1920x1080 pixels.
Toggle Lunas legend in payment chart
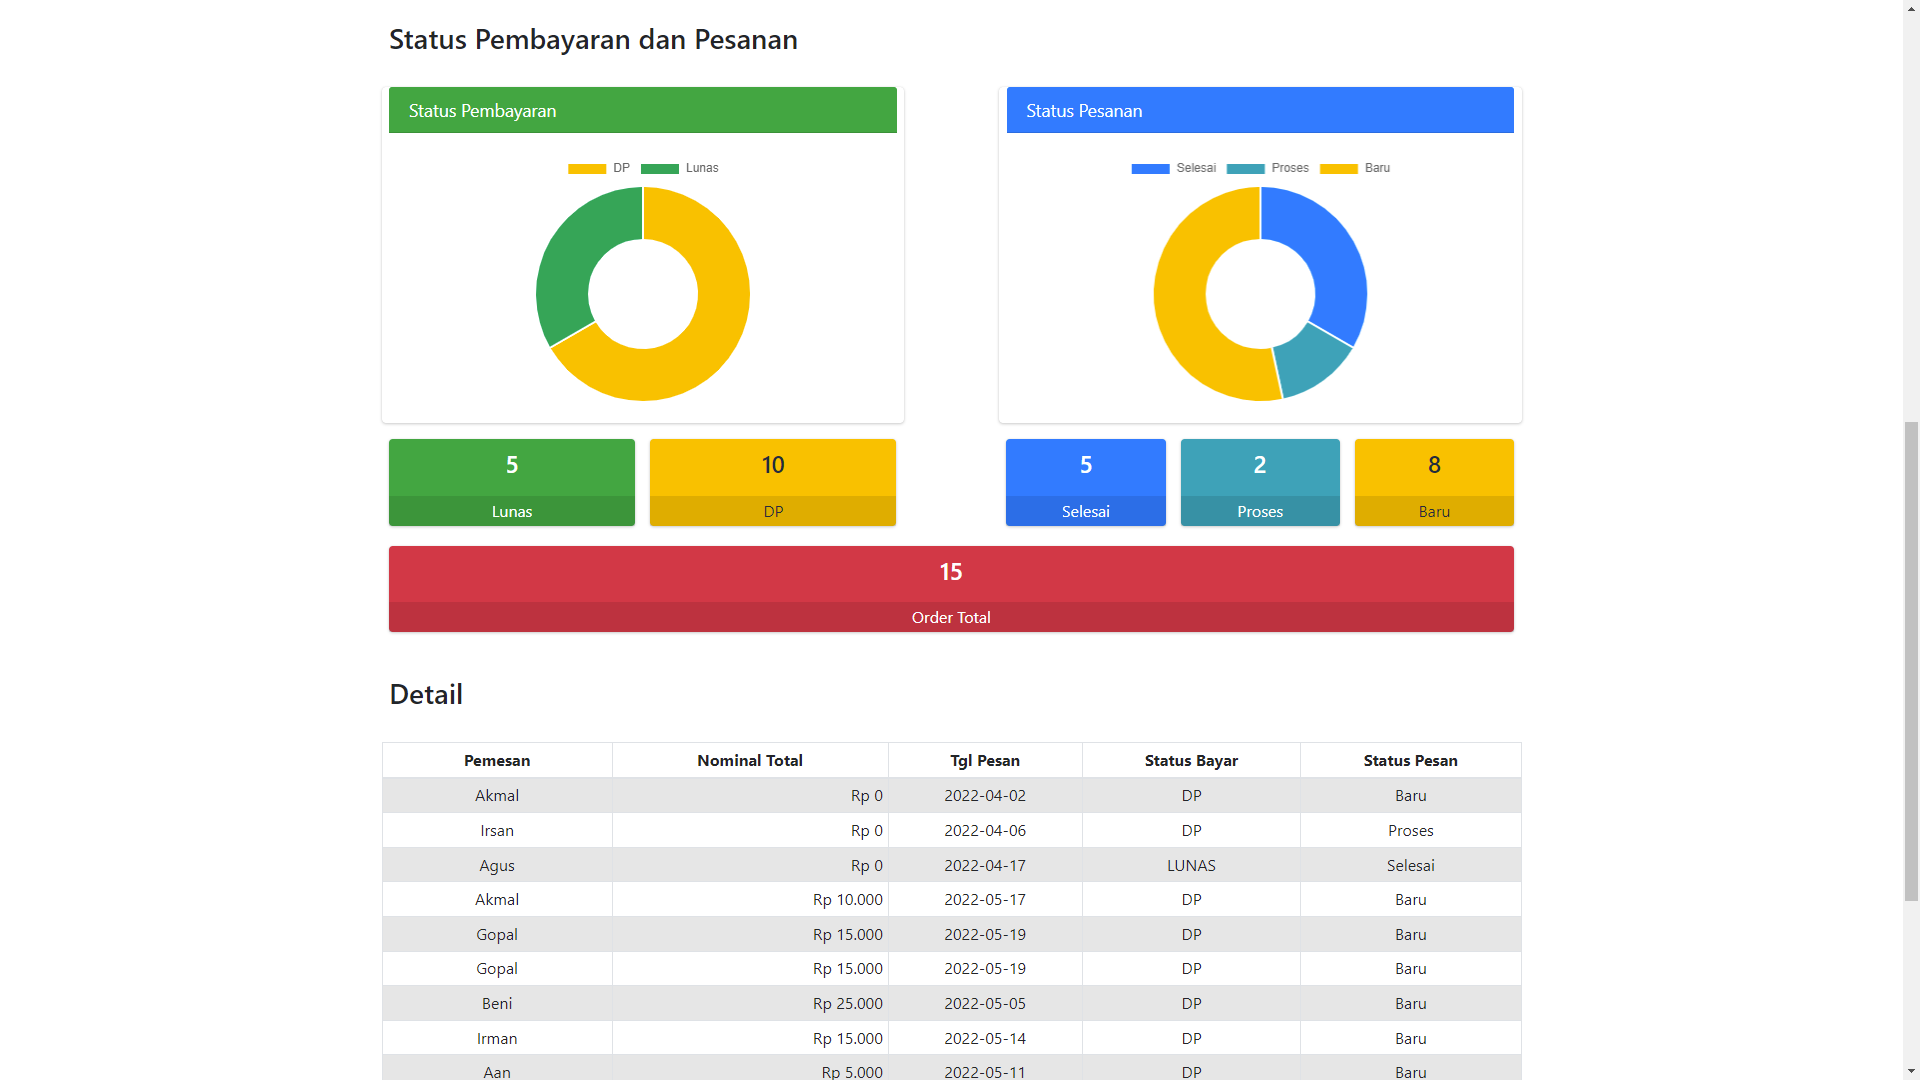pos(680,168)
